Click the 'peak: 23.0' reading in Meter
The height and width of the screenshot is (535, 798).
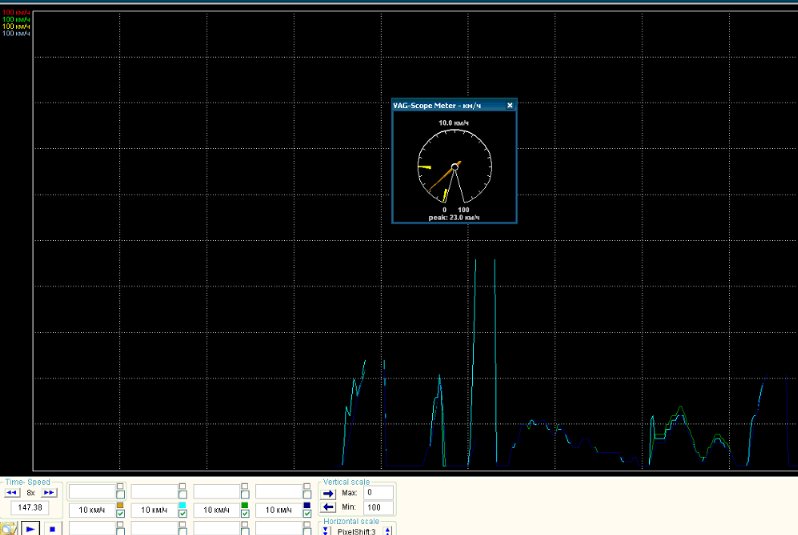[454, 218]
